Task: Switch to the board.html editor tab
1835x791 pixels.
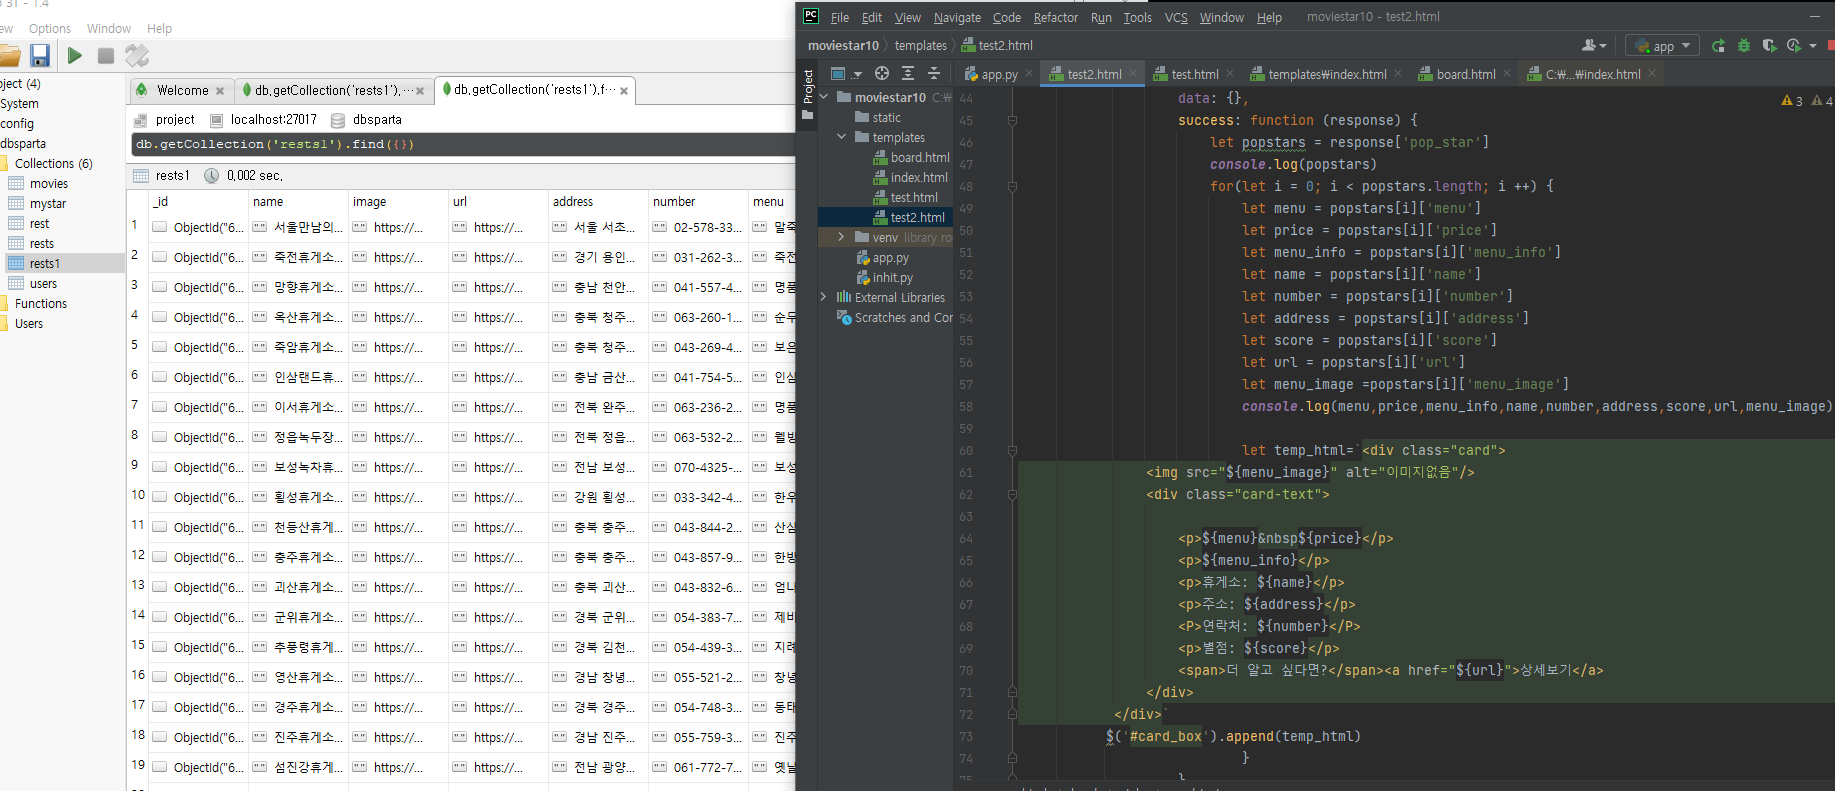Action: (1466, 74)
